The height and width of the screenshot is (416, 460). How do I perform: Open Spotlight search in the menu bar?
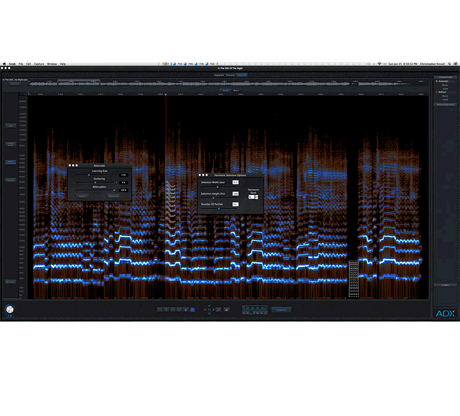(449, 64)
